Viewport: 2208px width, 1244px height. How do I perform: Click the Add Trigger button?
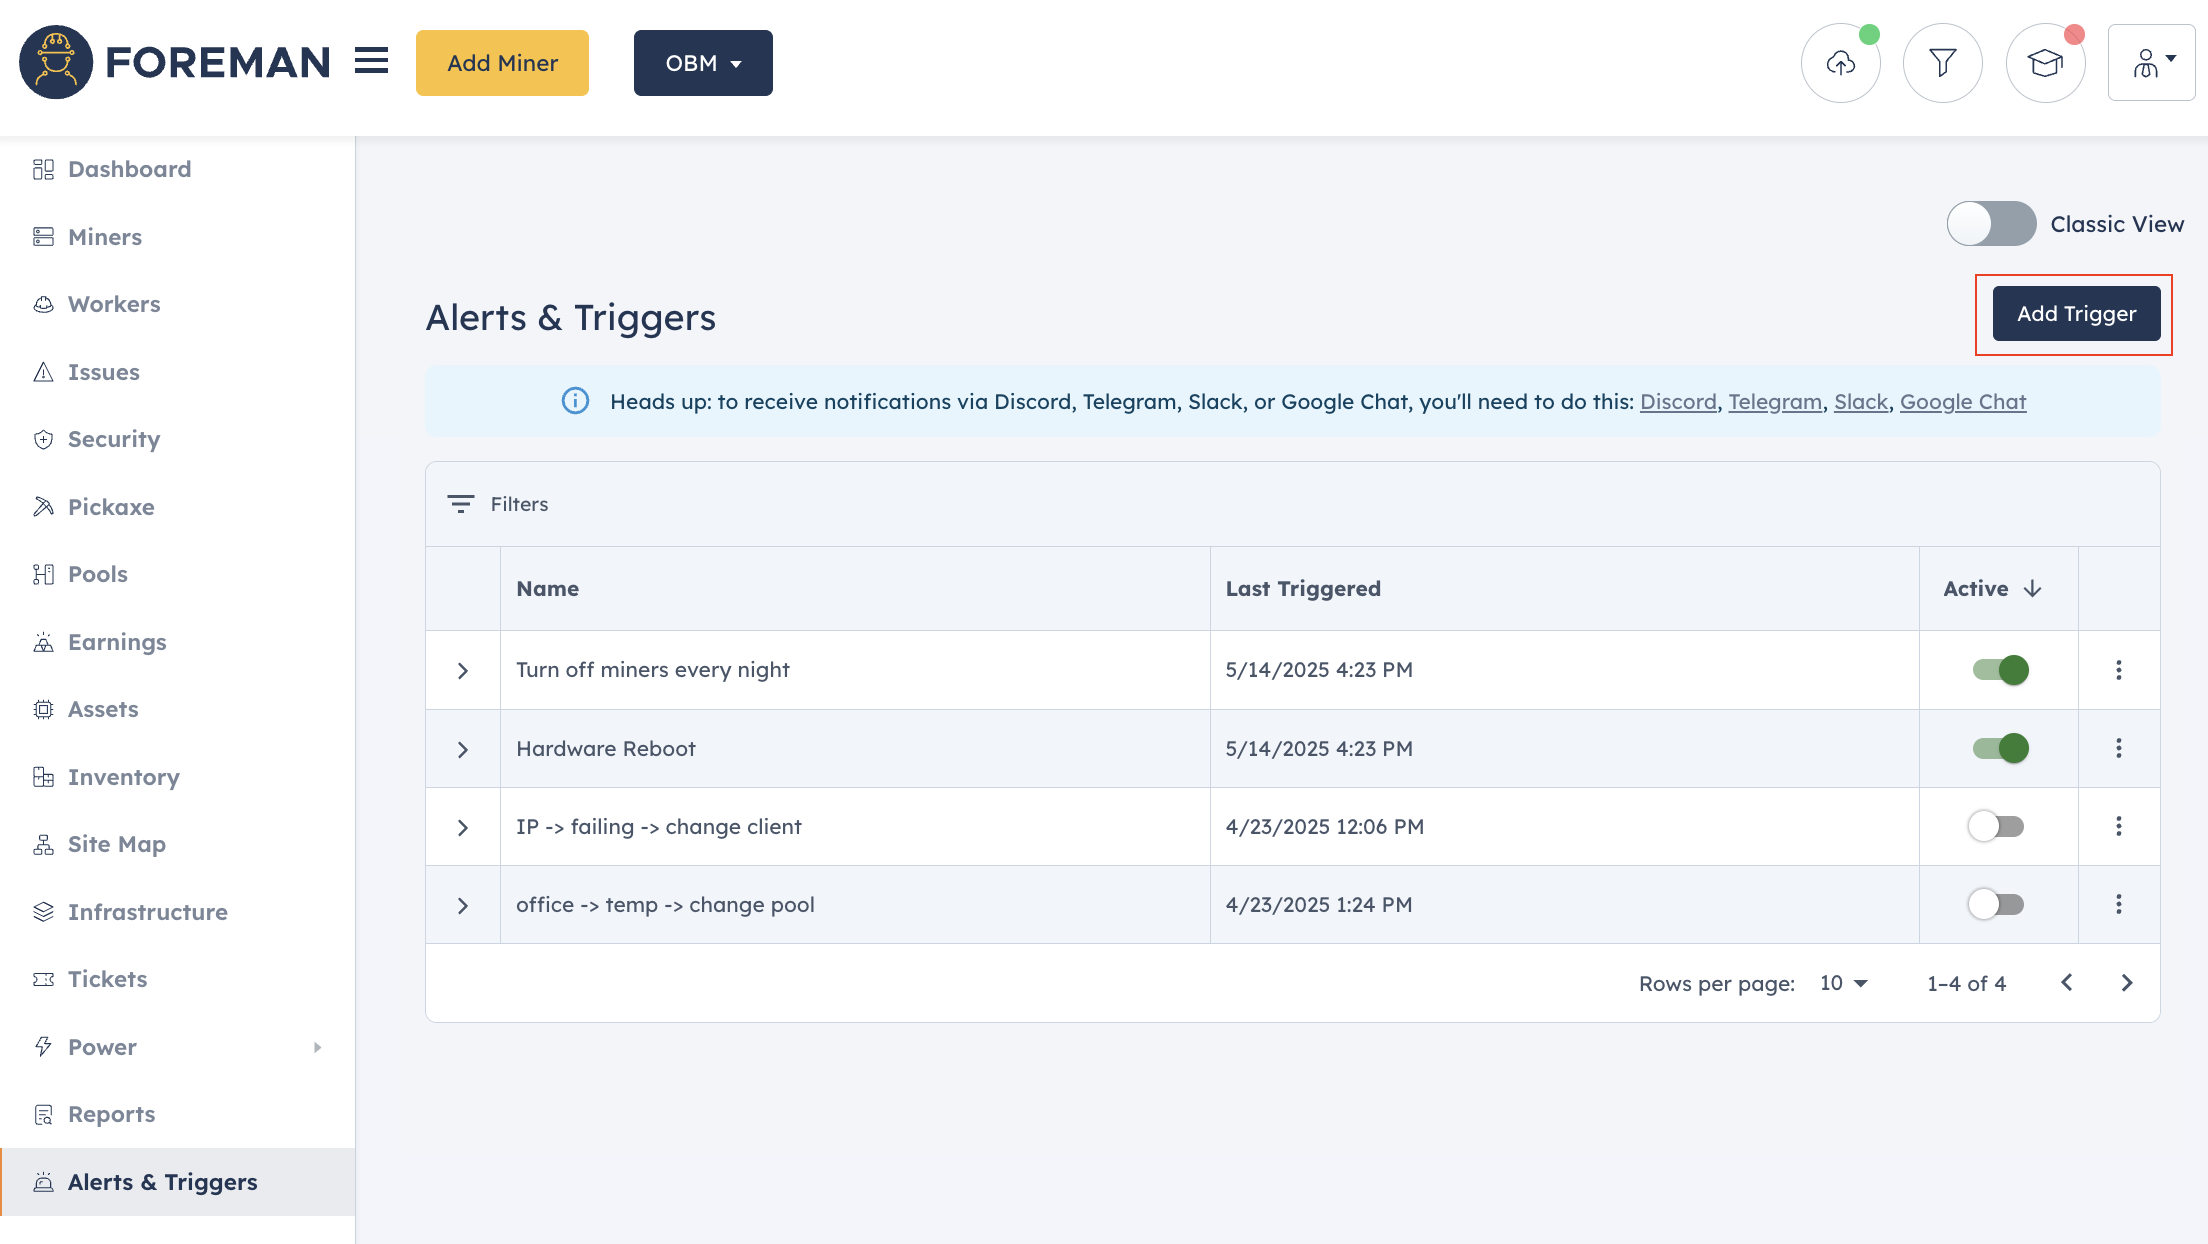pos(2076,313)
